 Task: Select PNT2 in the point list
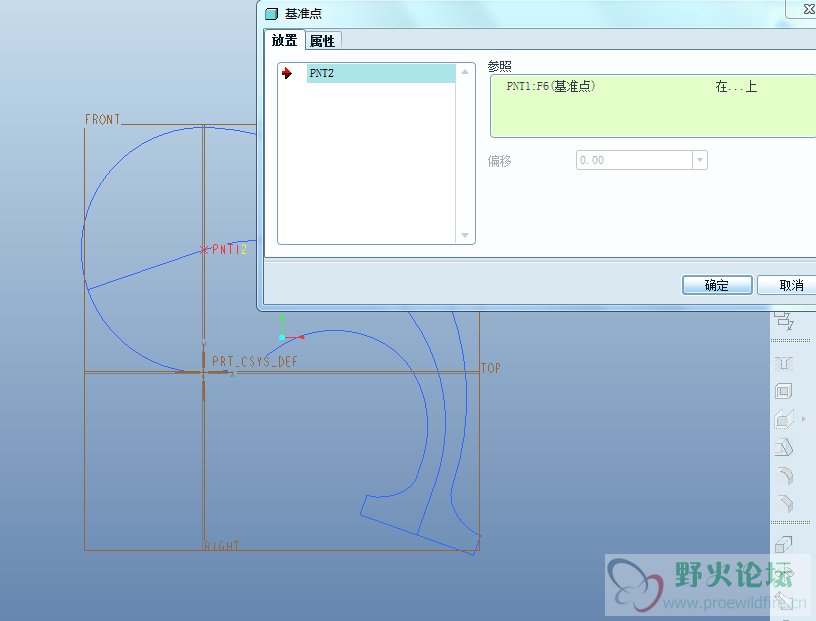(x=381, y=73)
